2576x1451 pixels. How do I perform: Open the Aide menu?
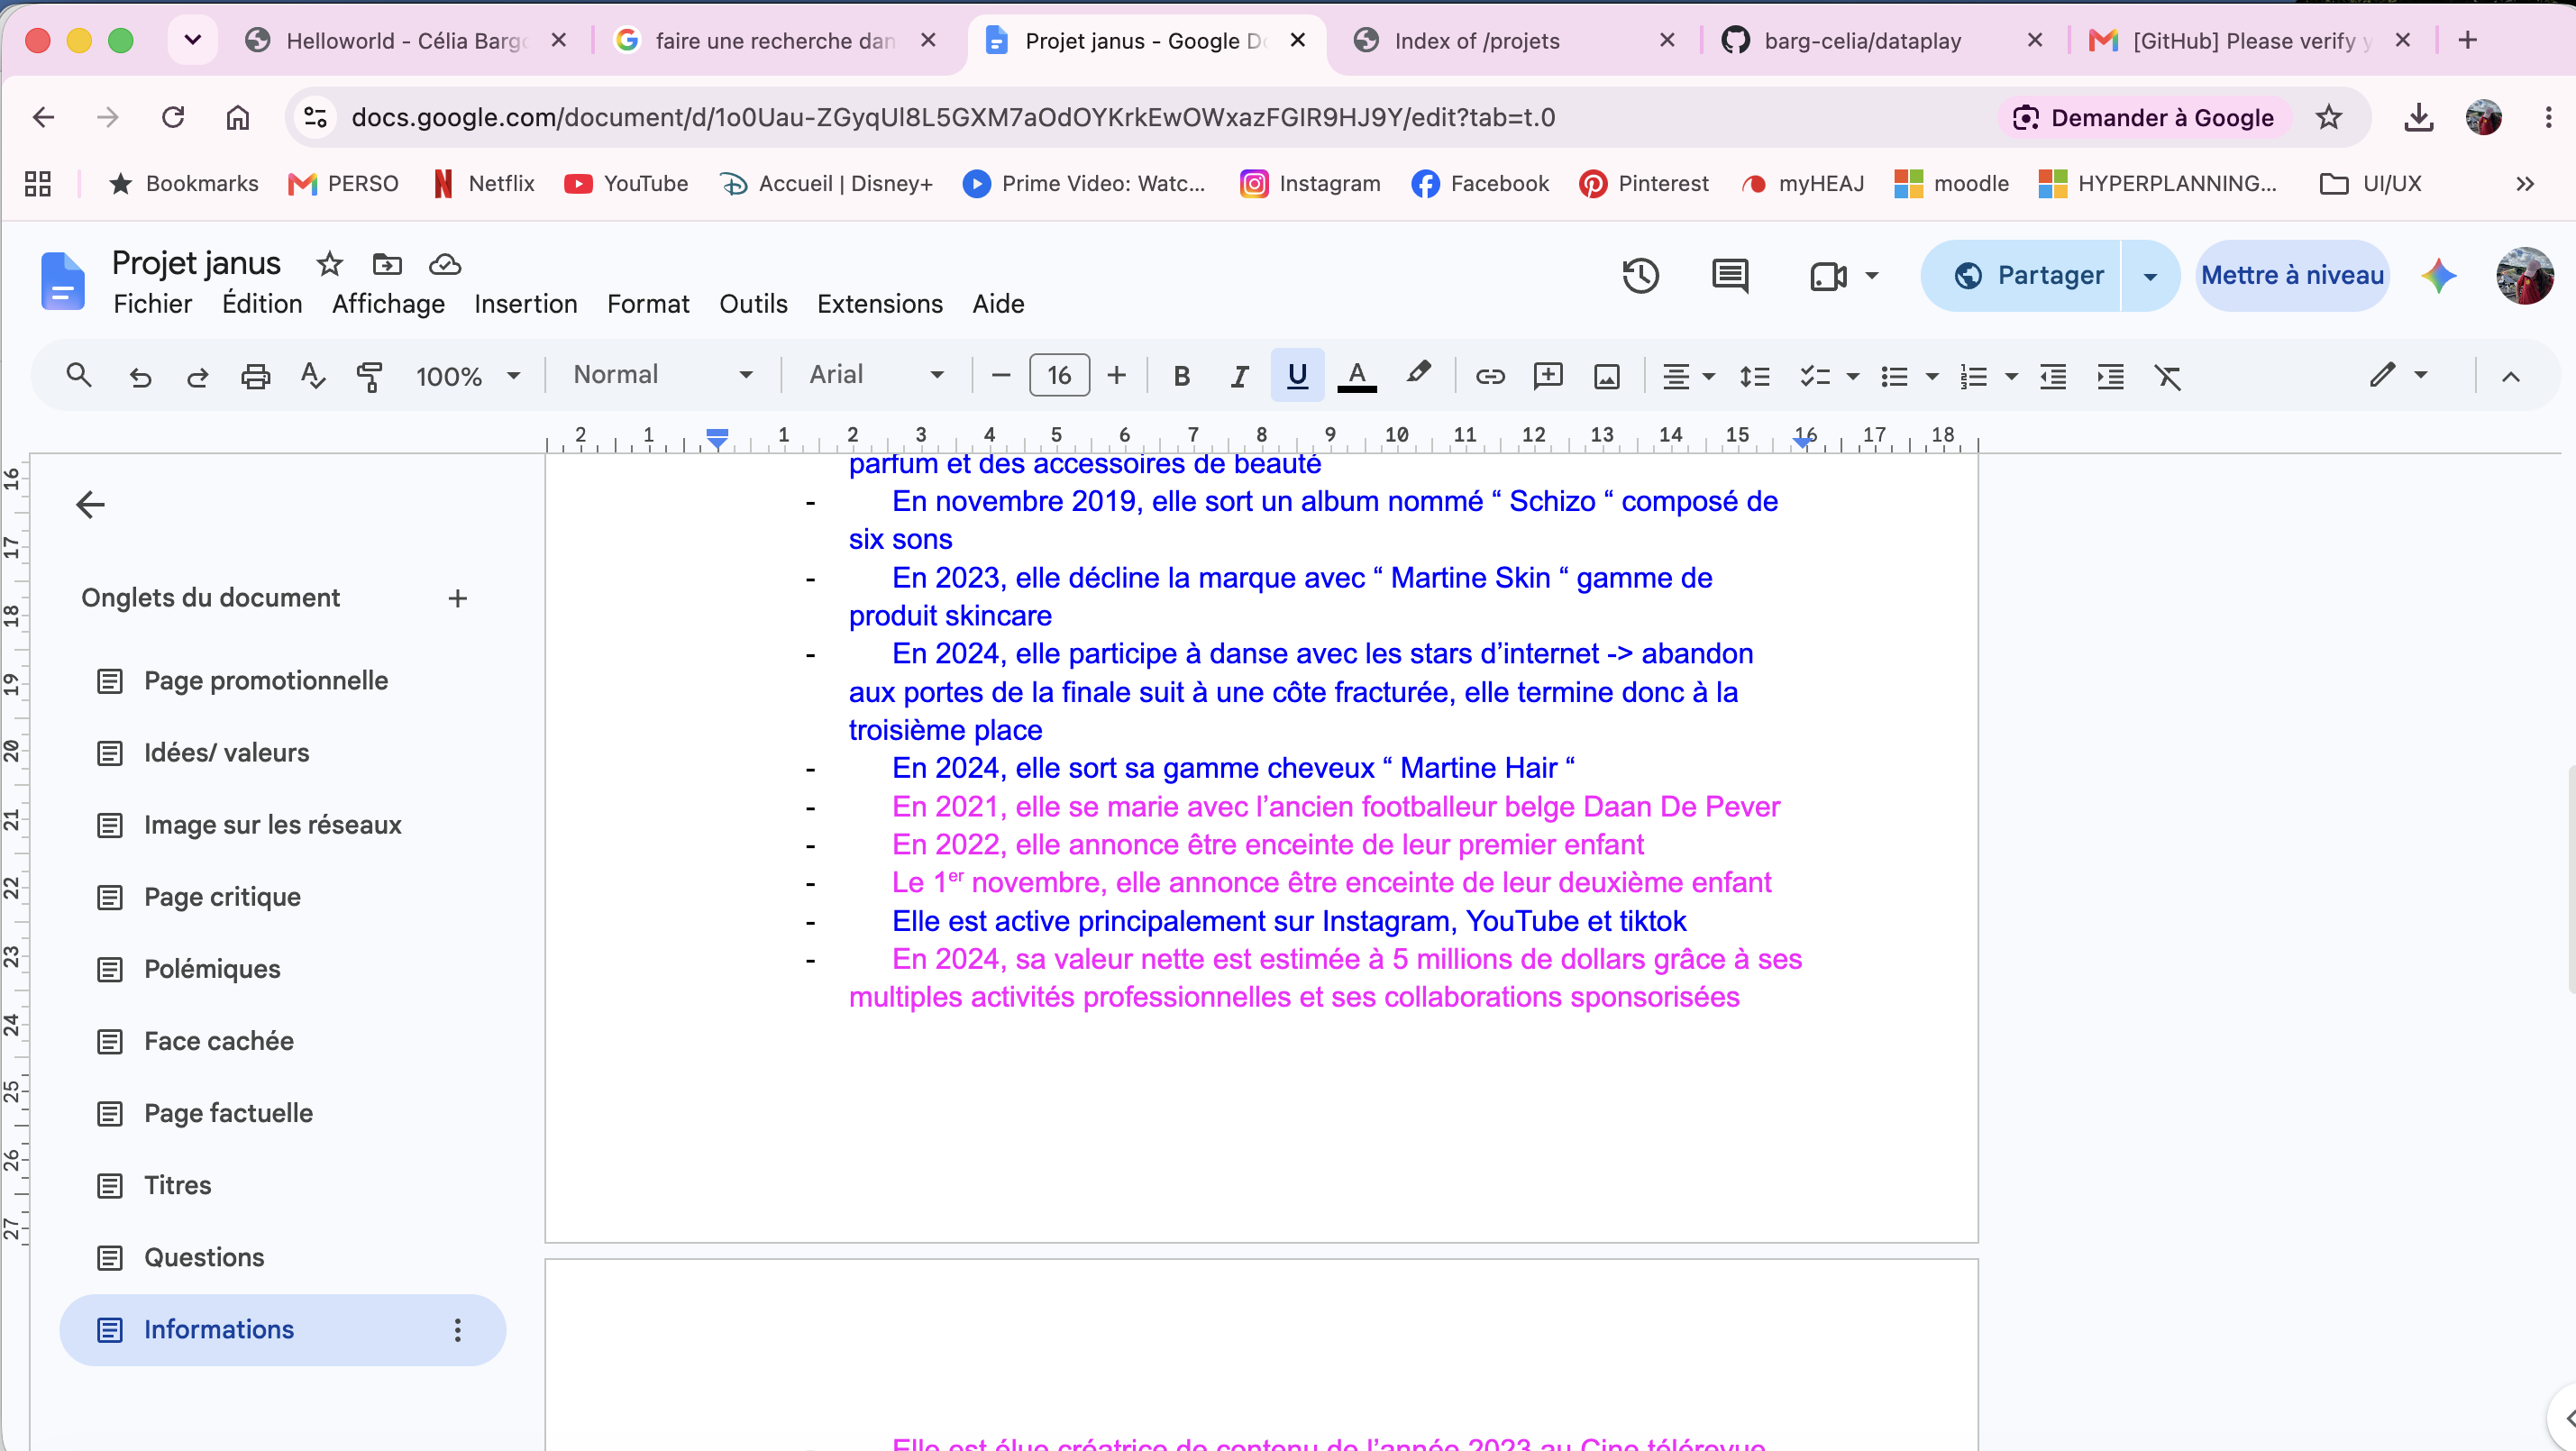point(998,304)
